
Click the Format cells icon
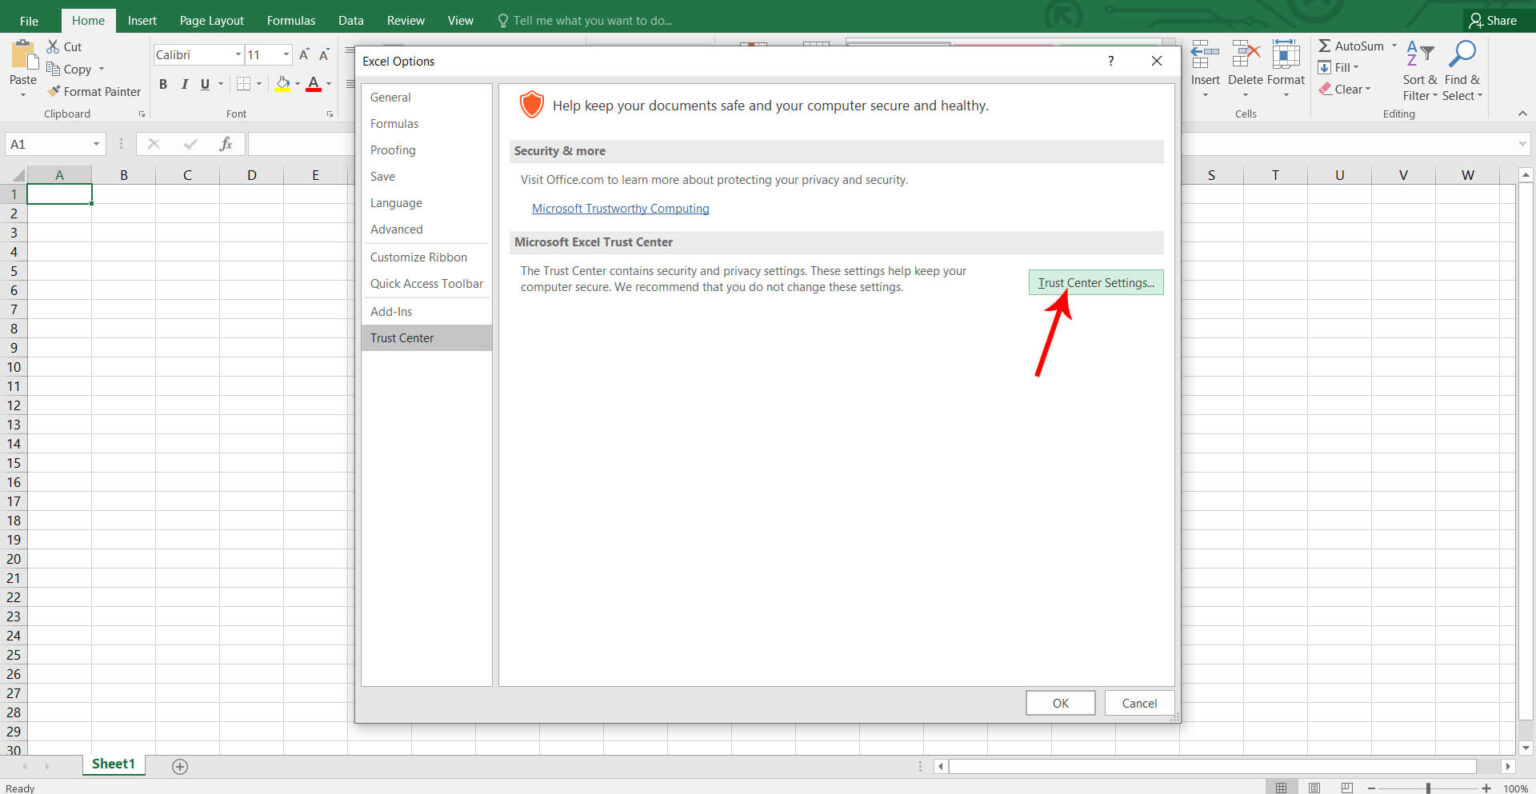pyautogui.click(x=1286, y=54)
